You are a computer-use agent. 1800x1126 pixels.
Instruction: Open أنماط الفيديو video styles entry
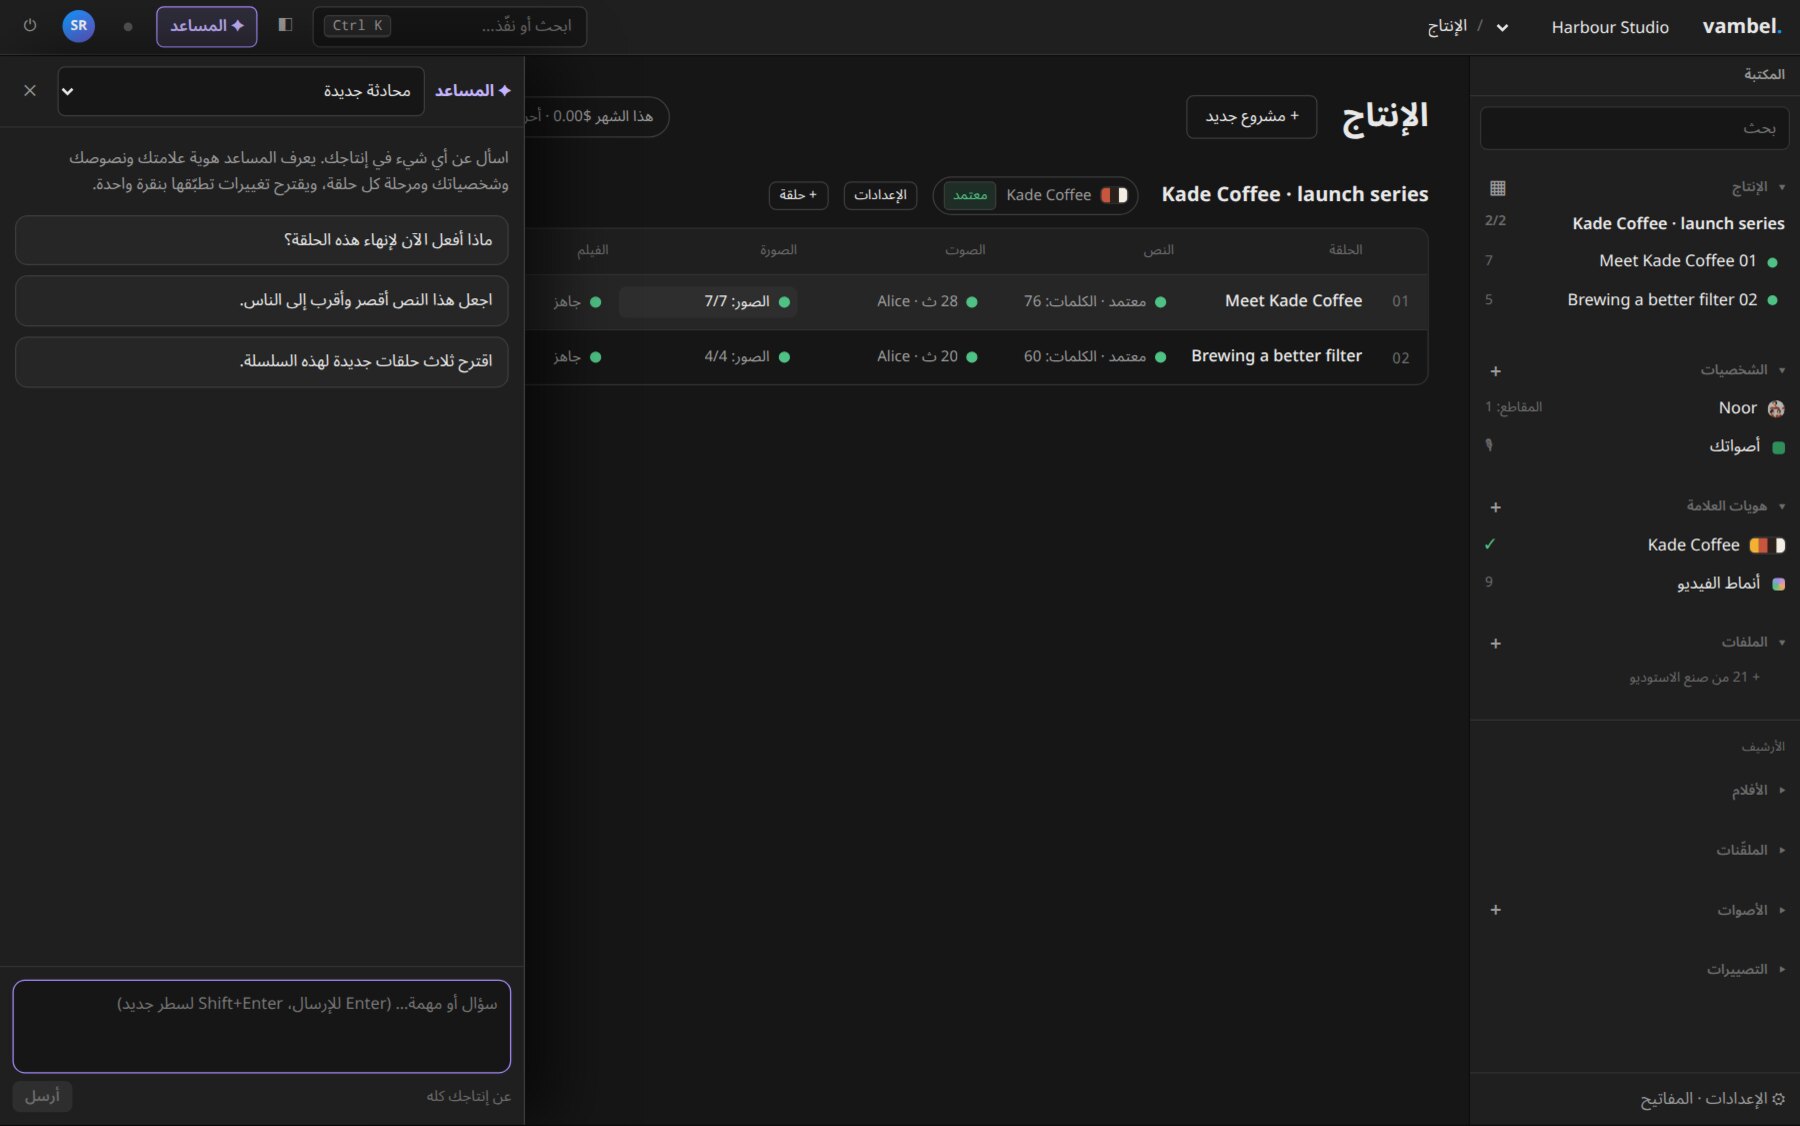1634,583
